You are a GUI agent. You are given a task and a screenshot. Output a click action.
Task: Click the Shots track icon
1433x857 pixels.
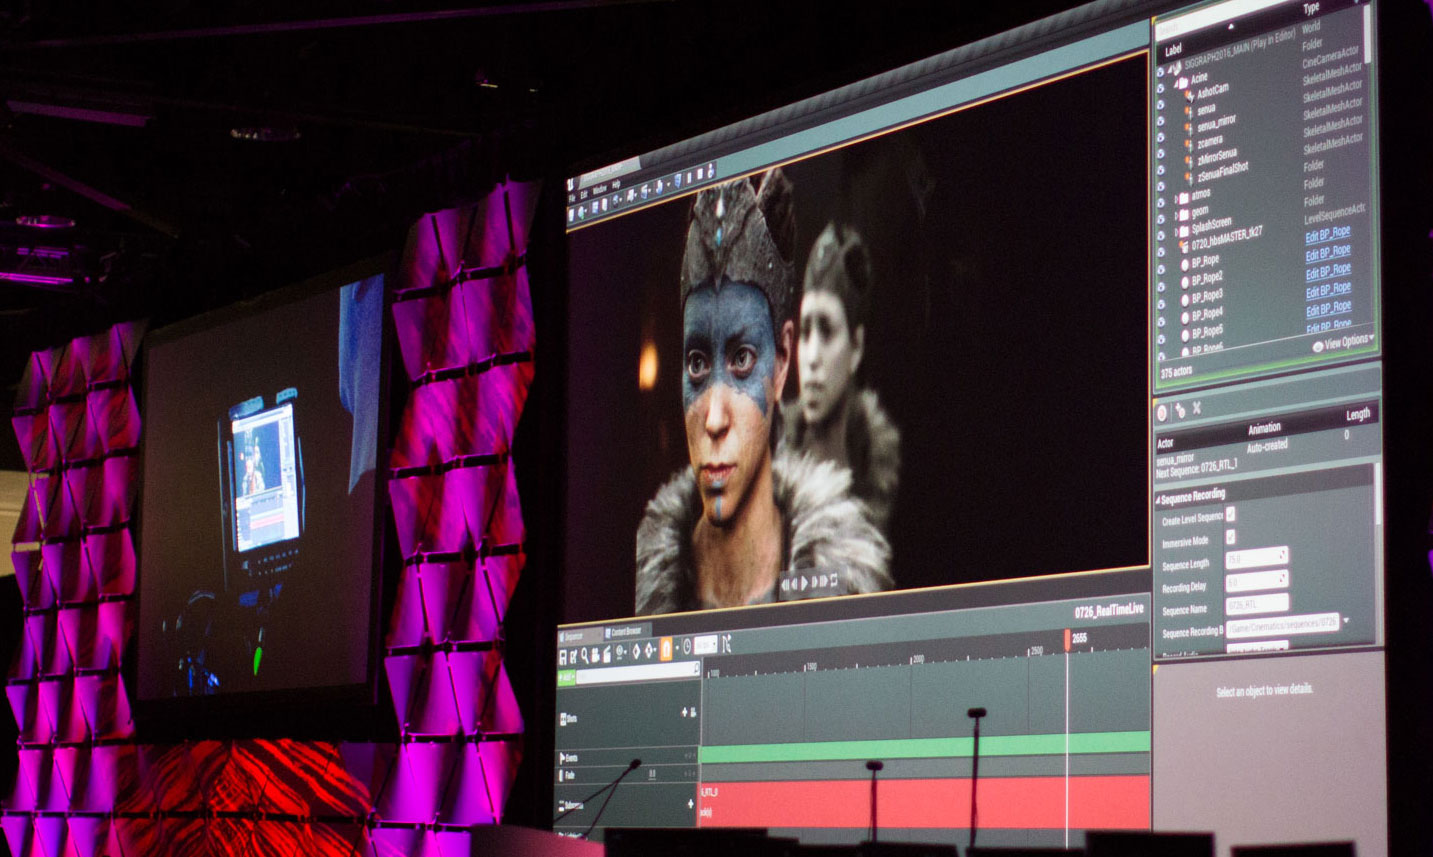[x=563, y=719]
